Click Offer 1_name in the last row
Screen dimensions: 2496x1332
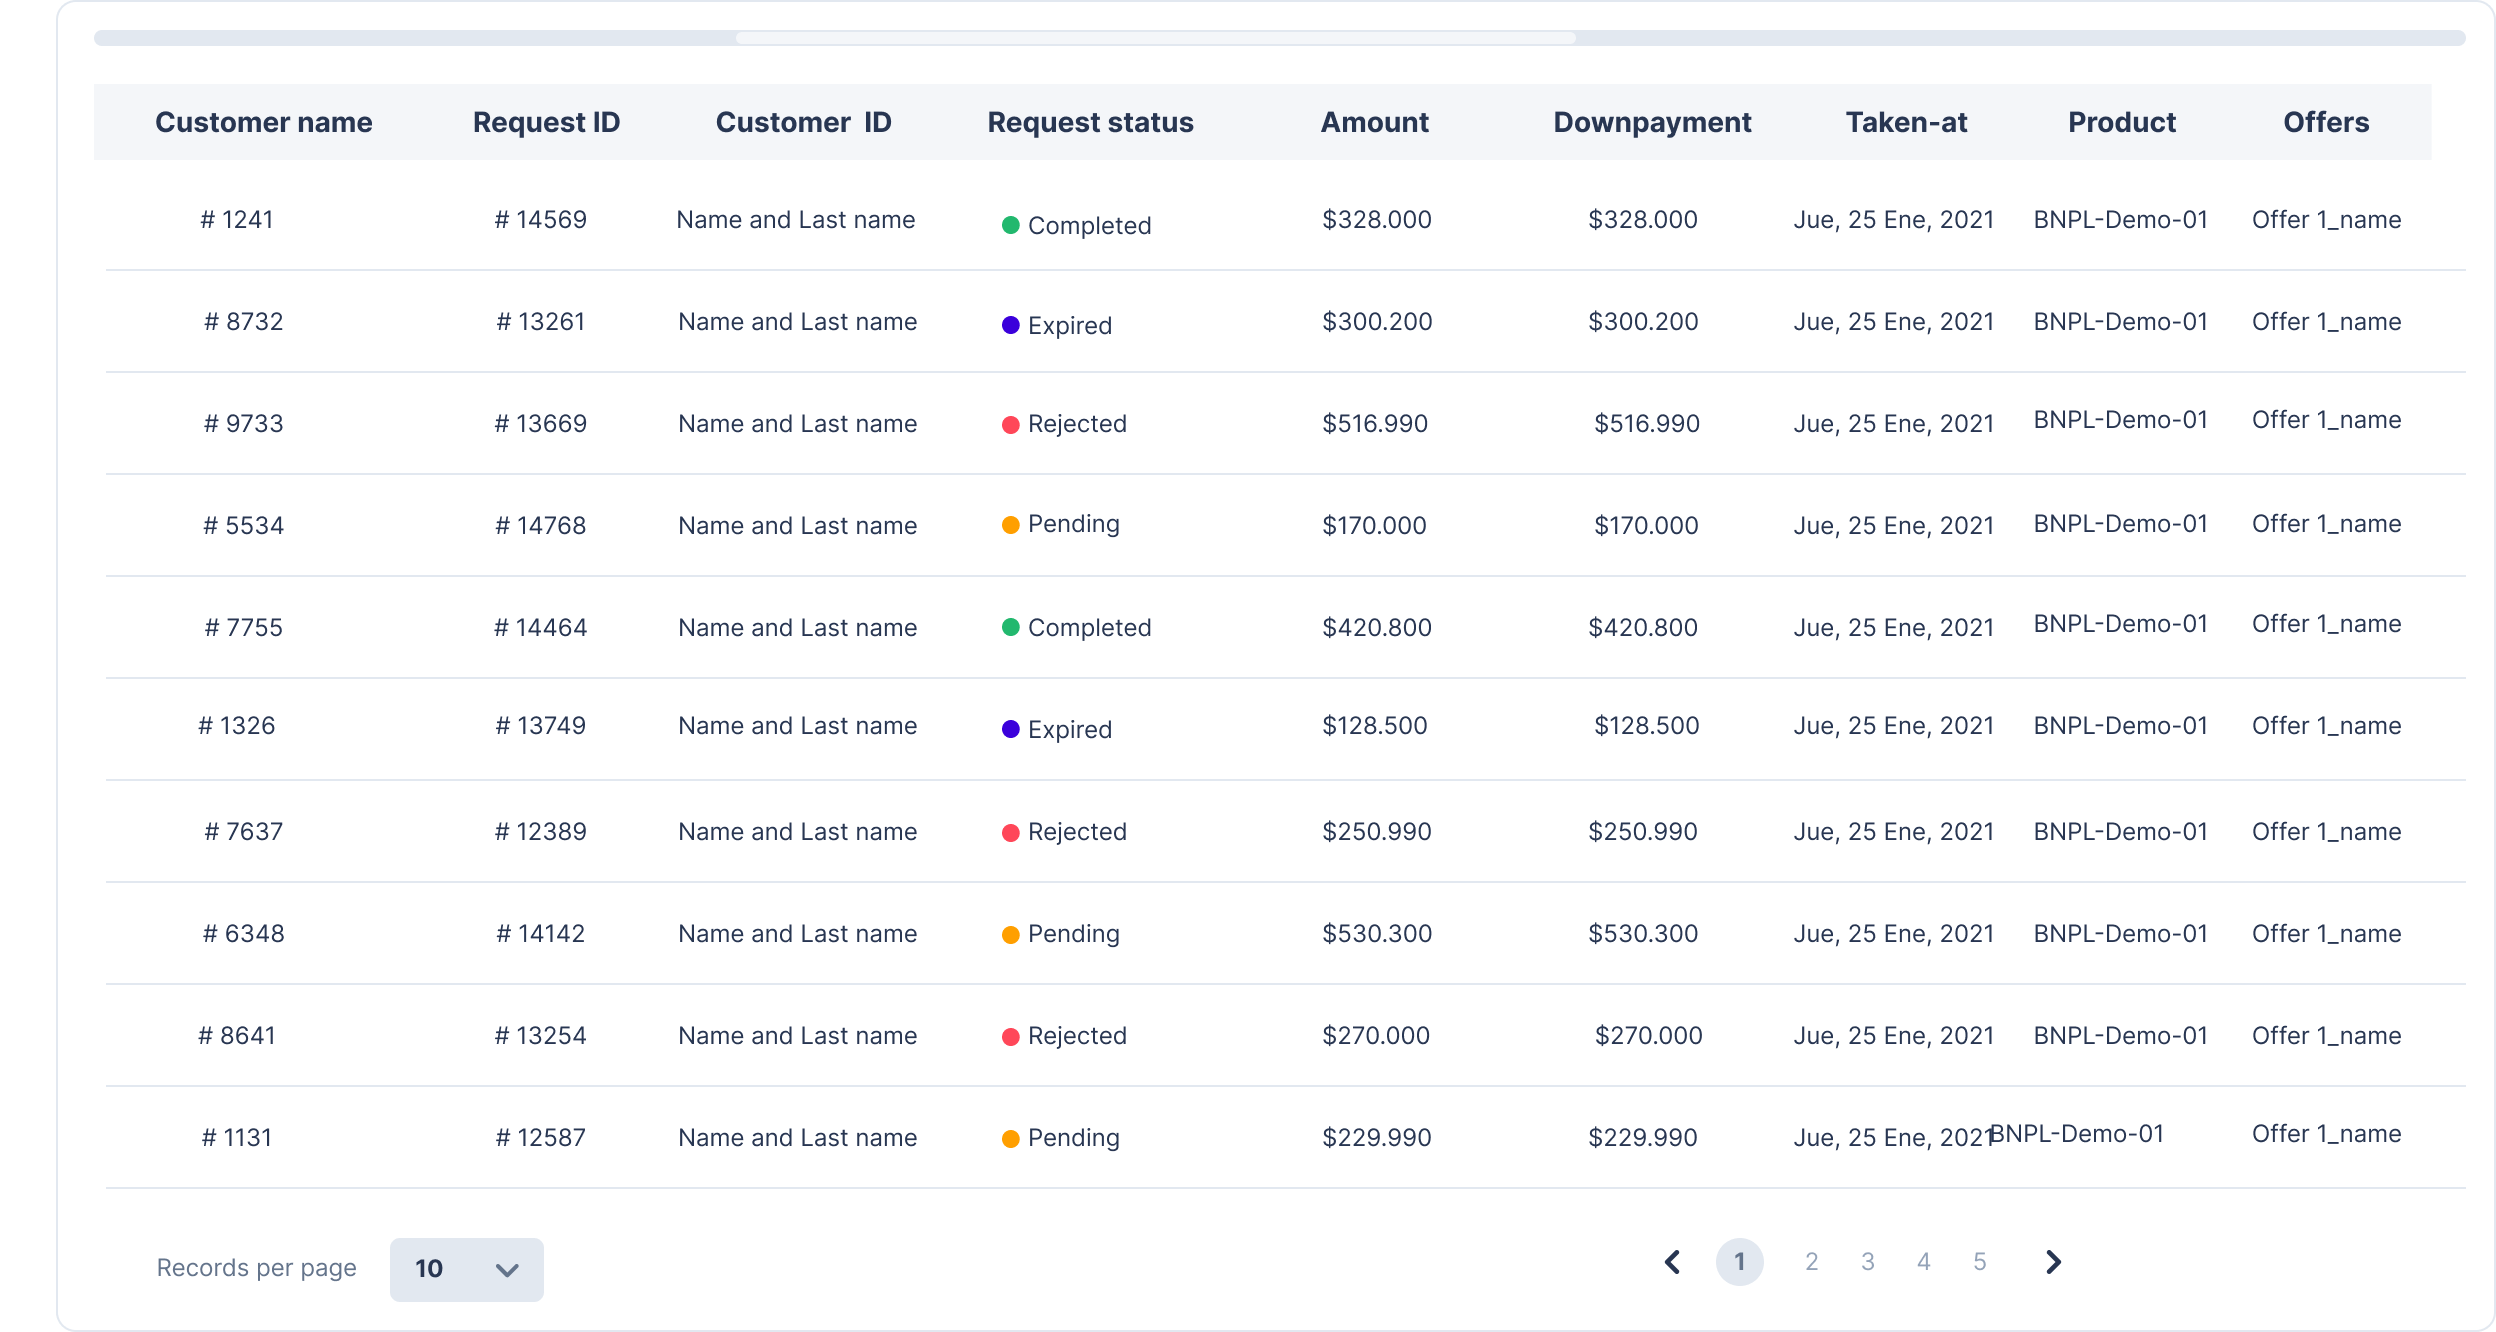pyautogui.click(x=2326, y=1134)
